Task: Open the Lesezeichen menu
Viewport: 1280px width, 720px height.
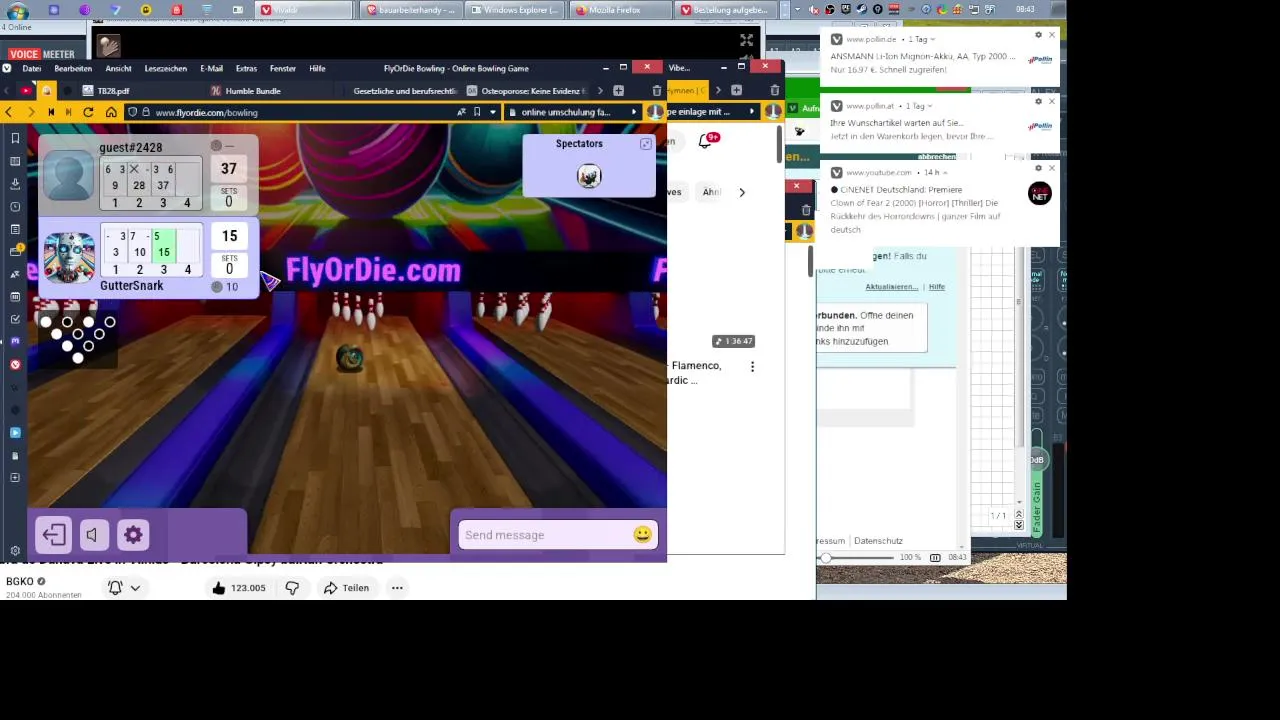Action: (x=166, y=68)
